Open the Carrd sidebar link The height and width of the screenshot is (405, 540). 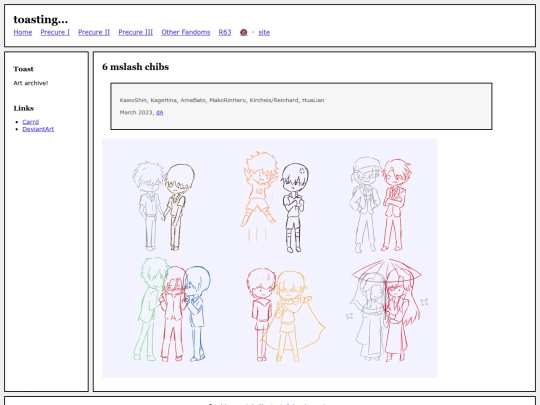pos(31,122)
